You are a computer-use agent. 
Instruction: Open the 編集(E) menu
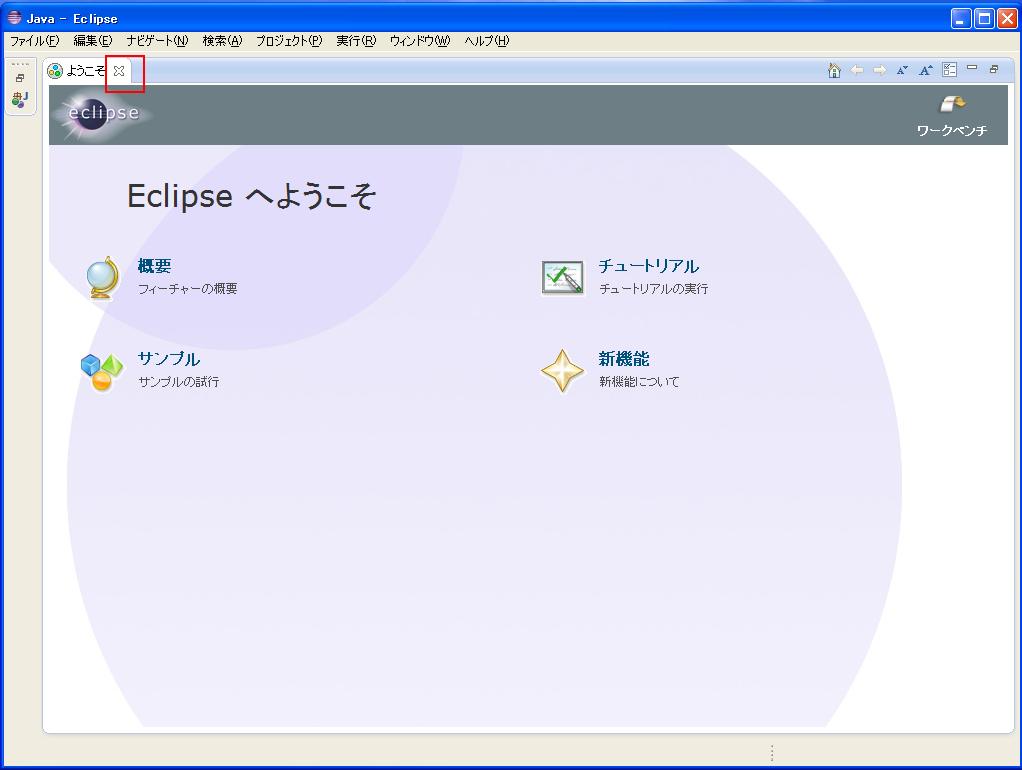pyautogui.click(x=93, y=41)
